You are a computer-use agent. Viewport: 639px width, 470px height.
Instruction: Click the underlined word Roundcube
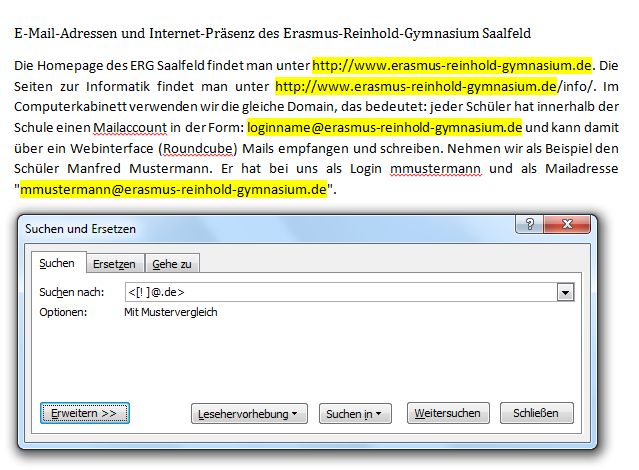tap(197, 148)
